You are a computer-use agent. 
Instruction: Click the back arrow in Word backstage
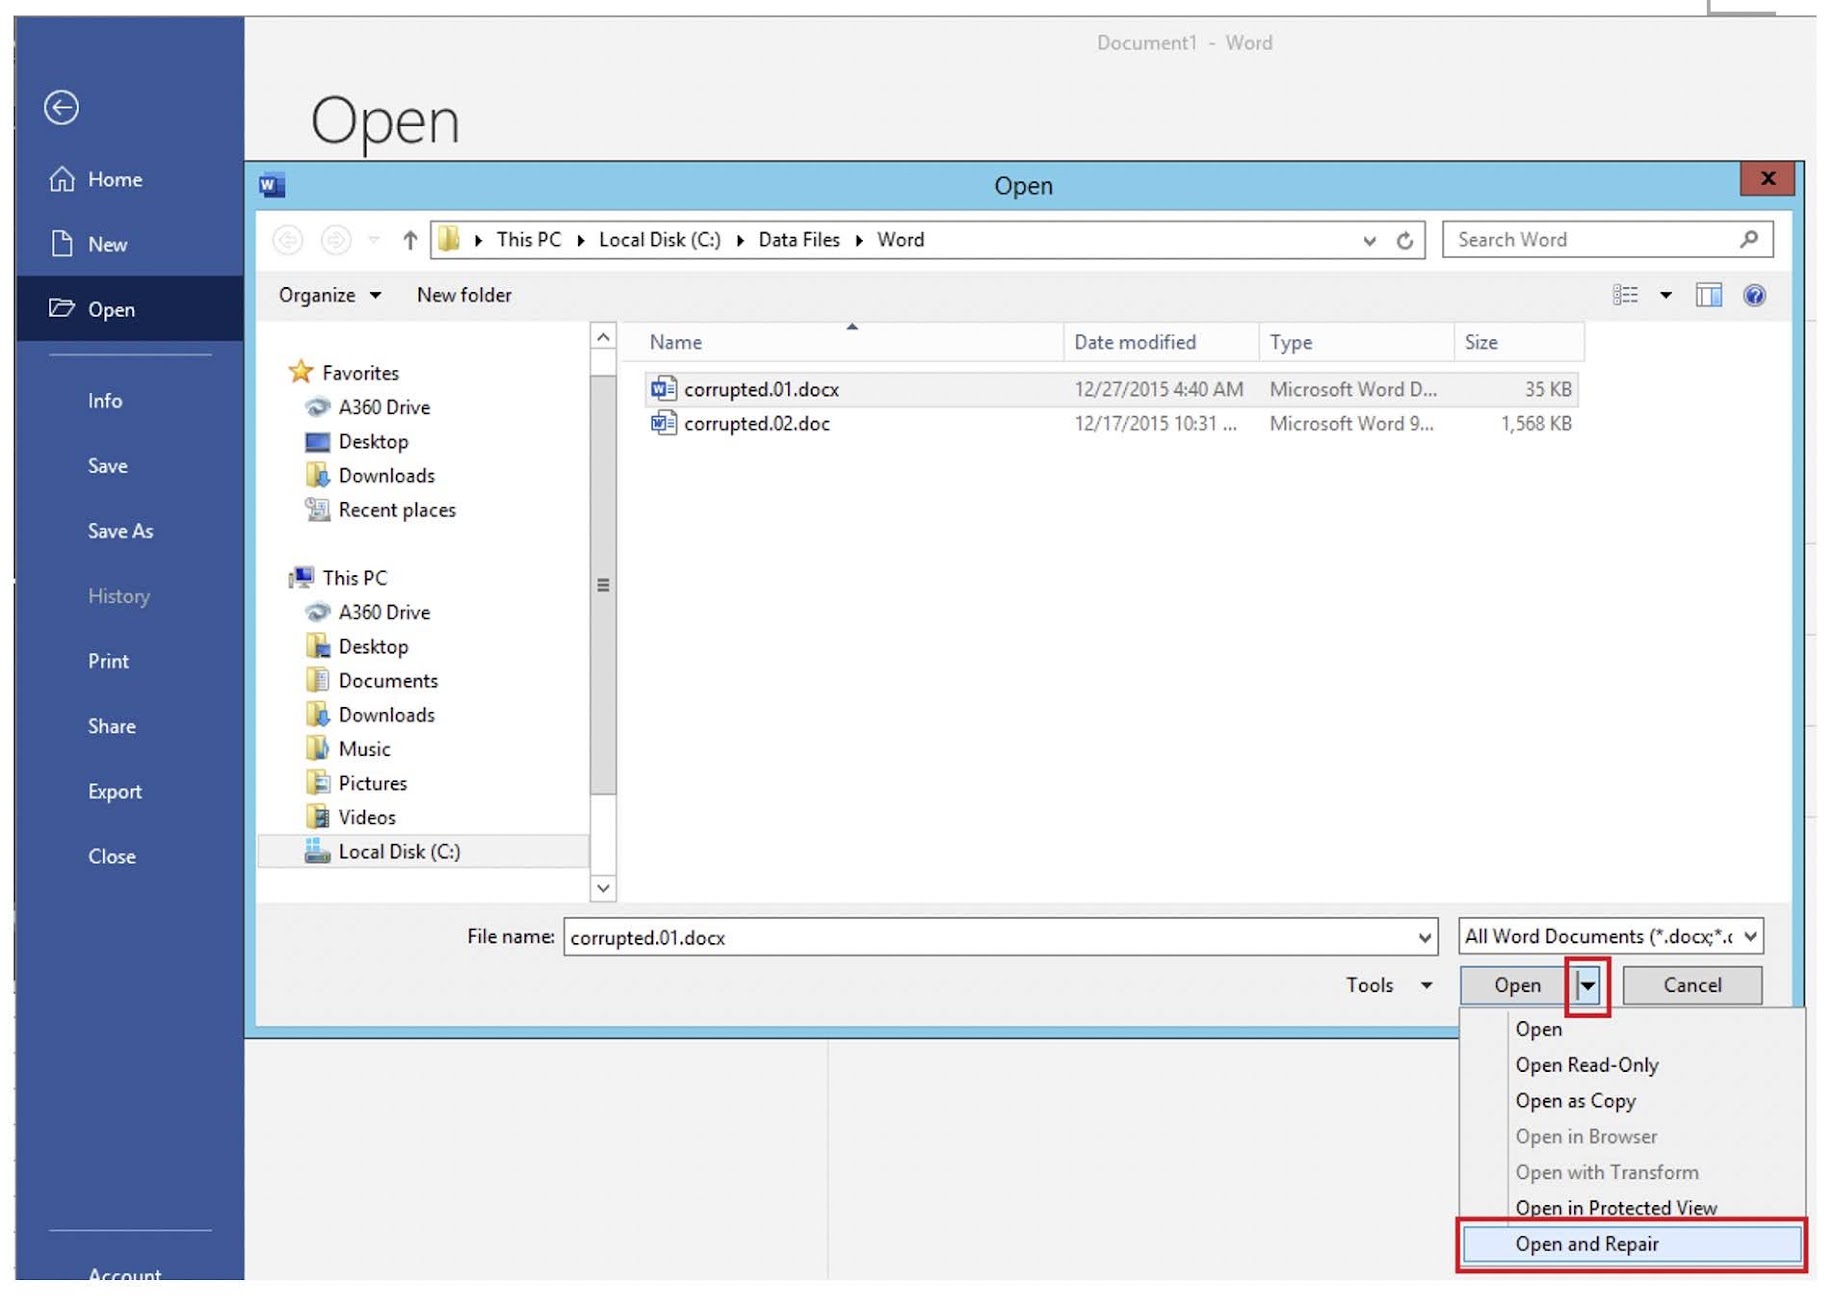tap(61, 107)
